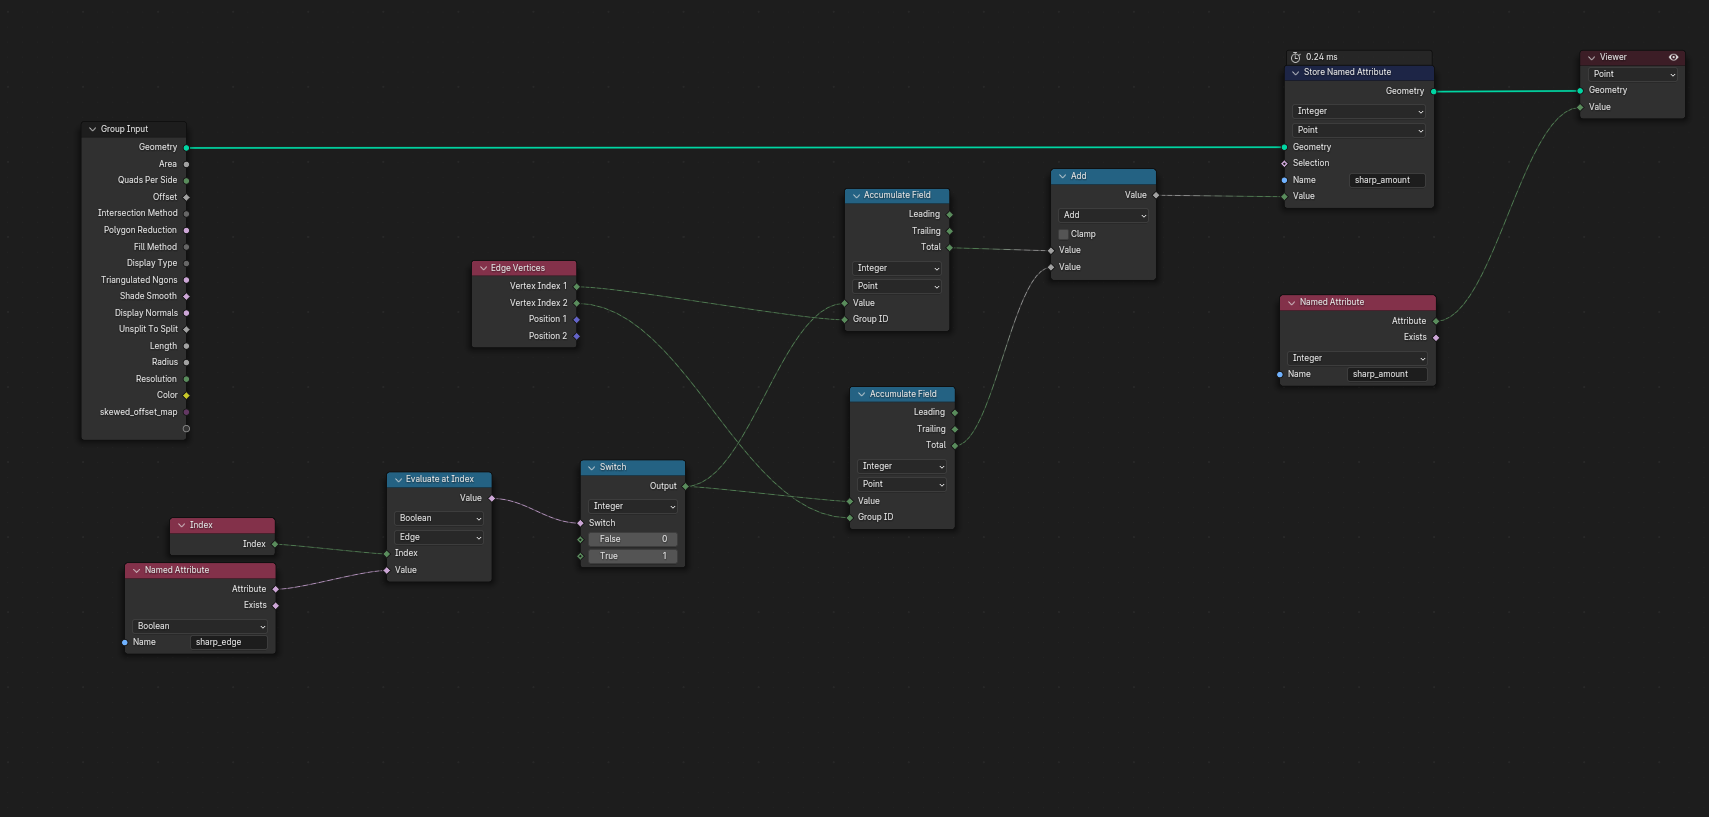Click Group Input skewed_offset_map socket

(186, 412)
